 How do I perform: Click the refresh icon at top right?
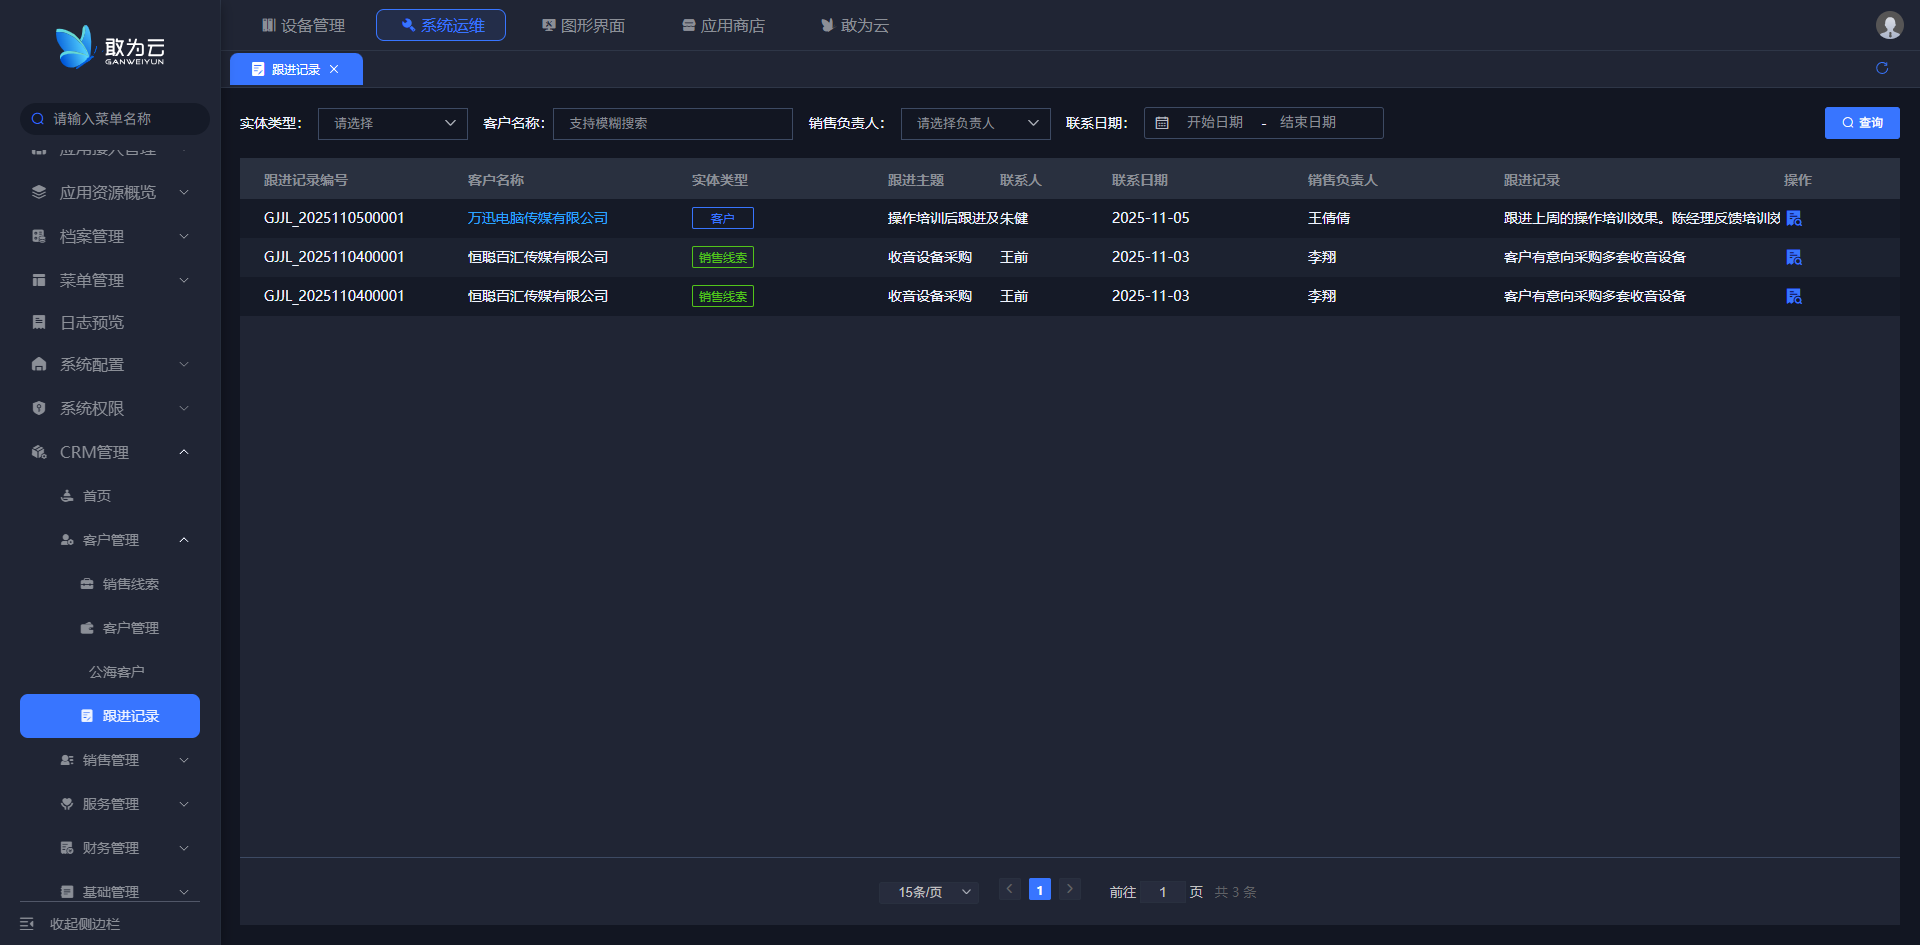(x=1882, y=68)
